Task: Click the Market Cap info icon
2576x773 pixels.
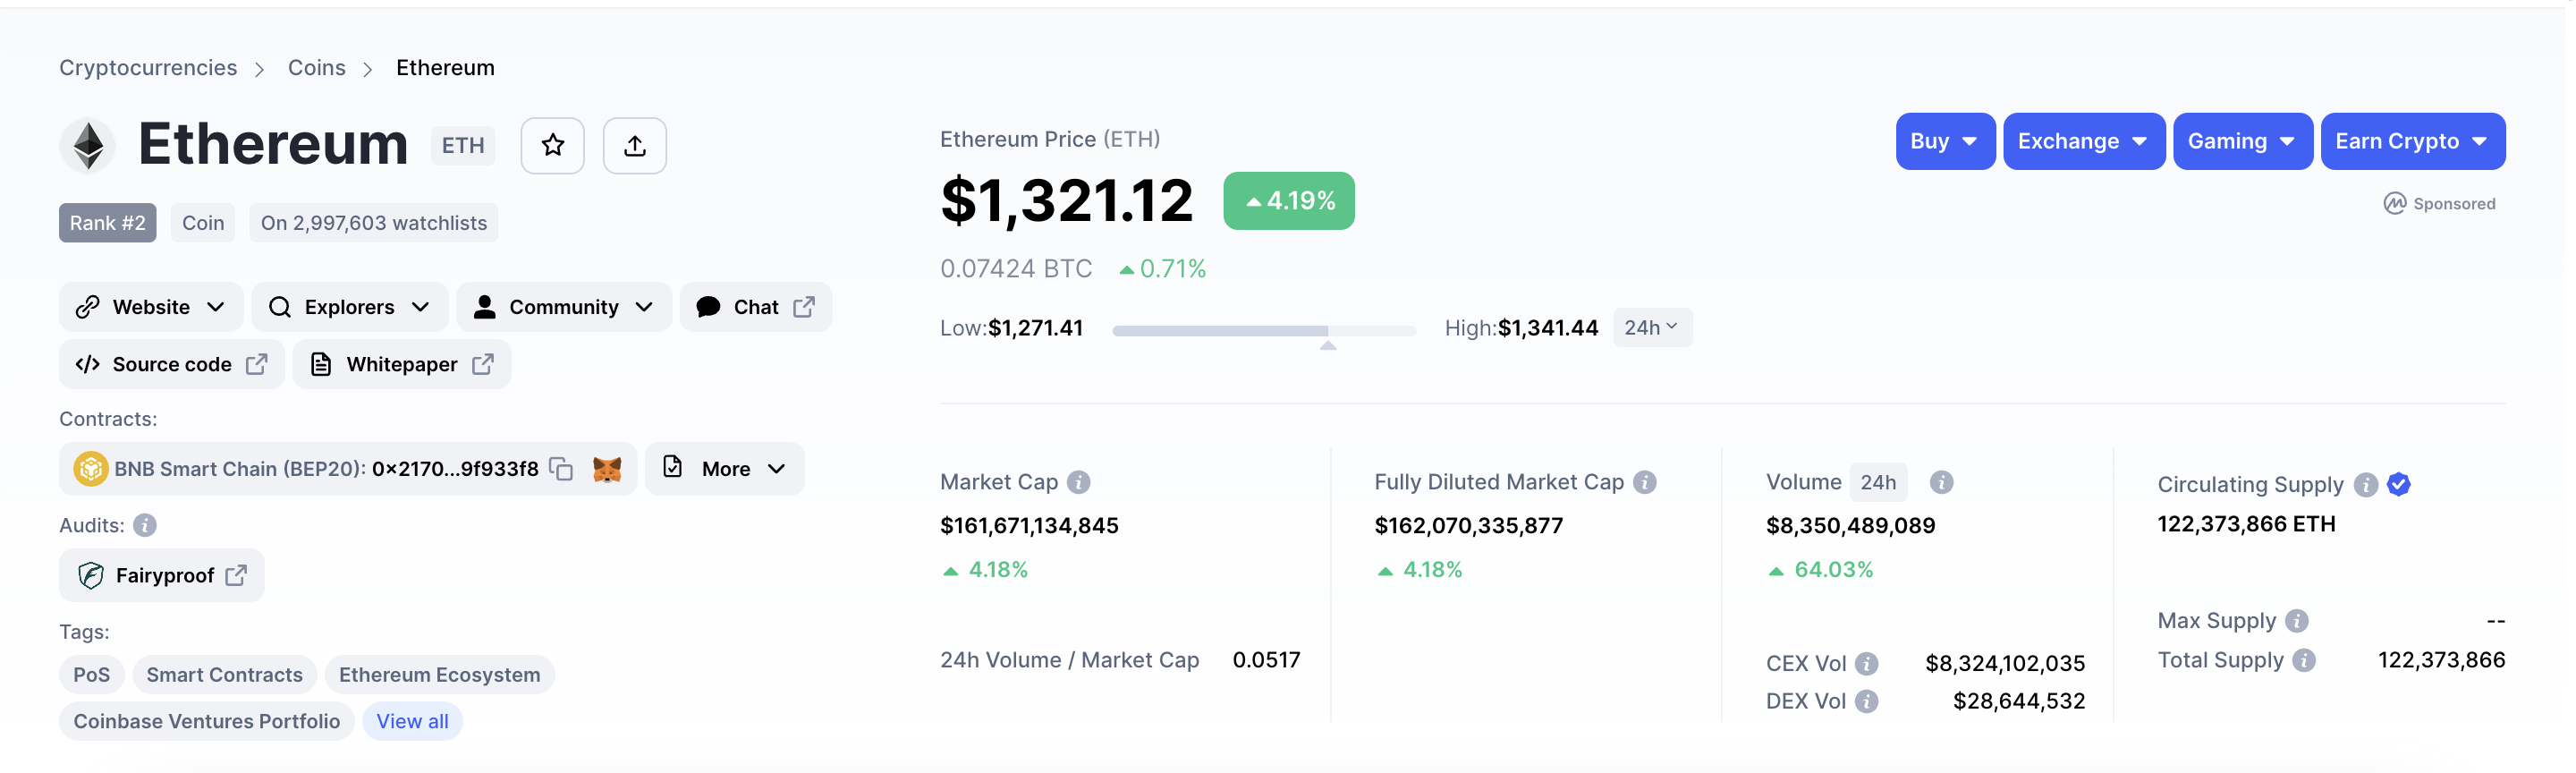Action: [1078, 482]
